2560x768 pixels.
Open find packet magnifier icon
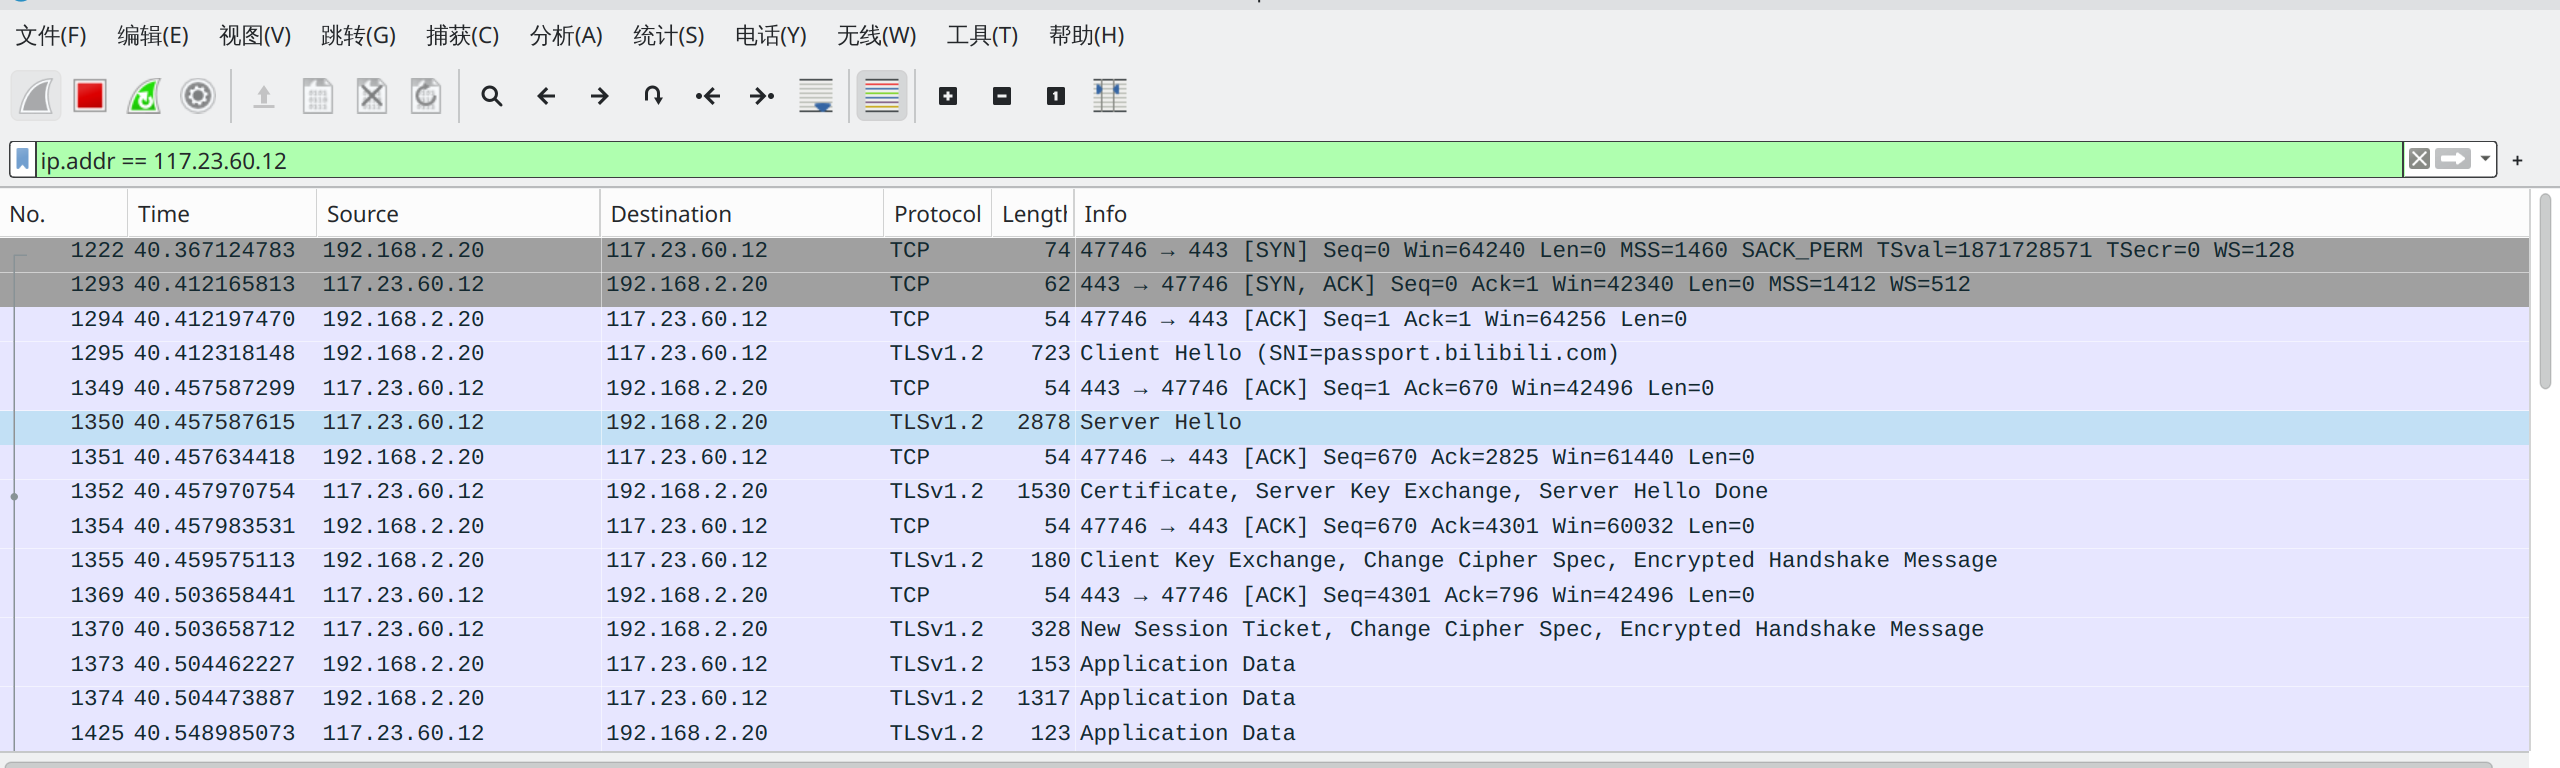coord(491,96)
